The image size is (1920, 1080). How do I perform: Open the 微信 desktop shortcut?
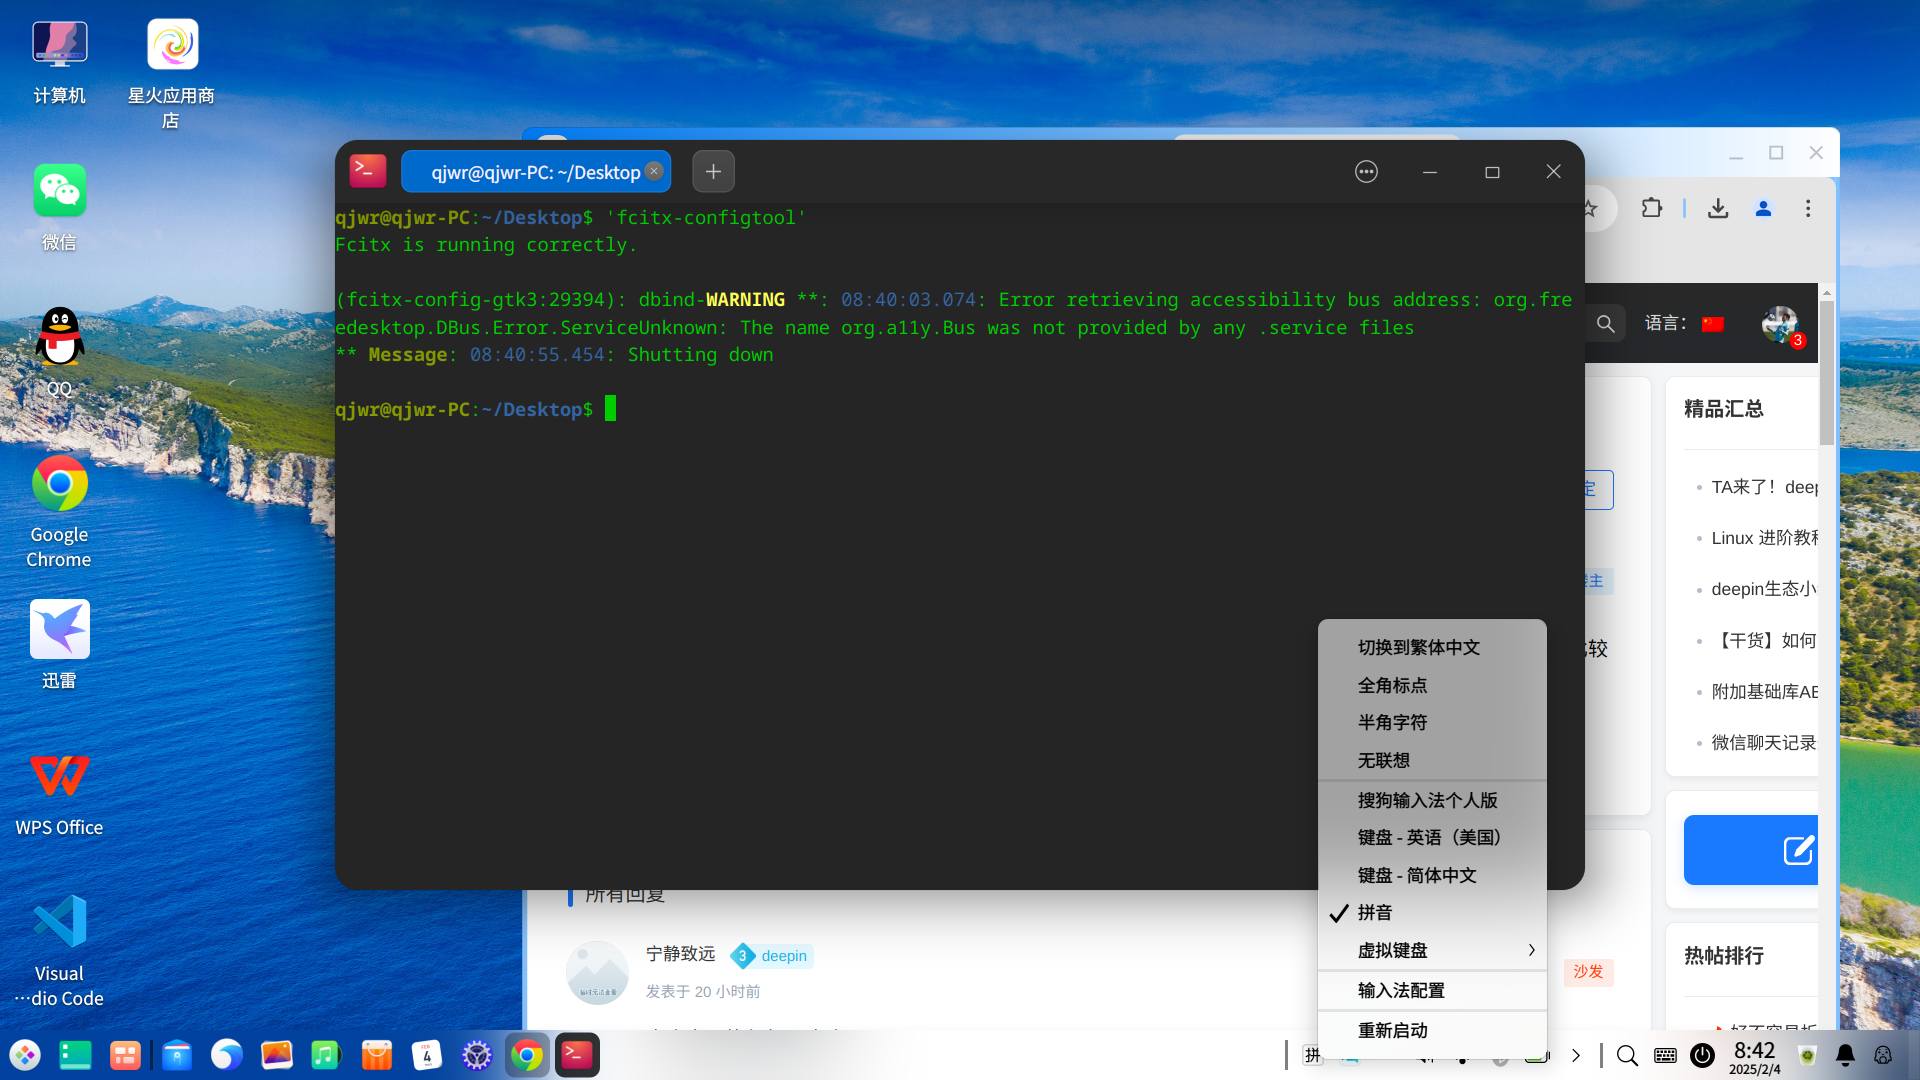point(59,207)
